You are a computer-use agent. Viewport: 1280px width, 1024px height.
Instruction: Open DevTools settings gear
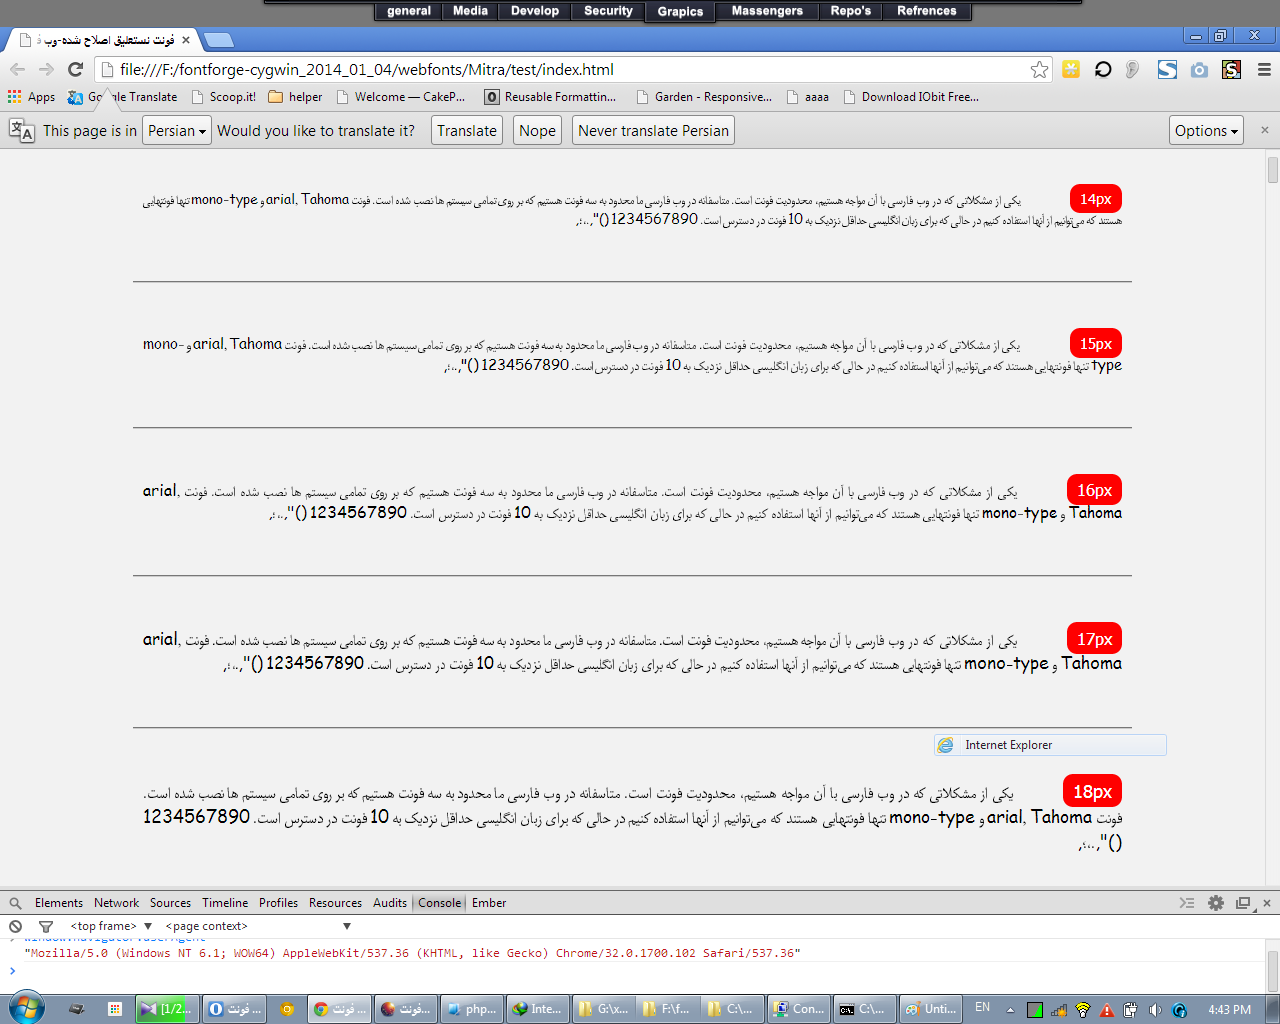(1216, 903)
